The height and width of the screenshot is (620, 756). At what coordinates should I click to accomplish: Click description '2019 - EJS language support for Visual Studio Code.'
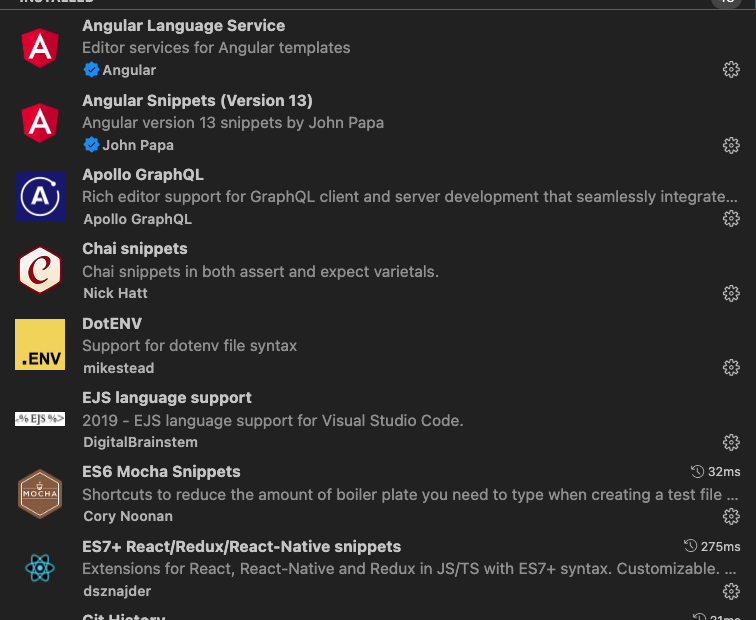272,420
